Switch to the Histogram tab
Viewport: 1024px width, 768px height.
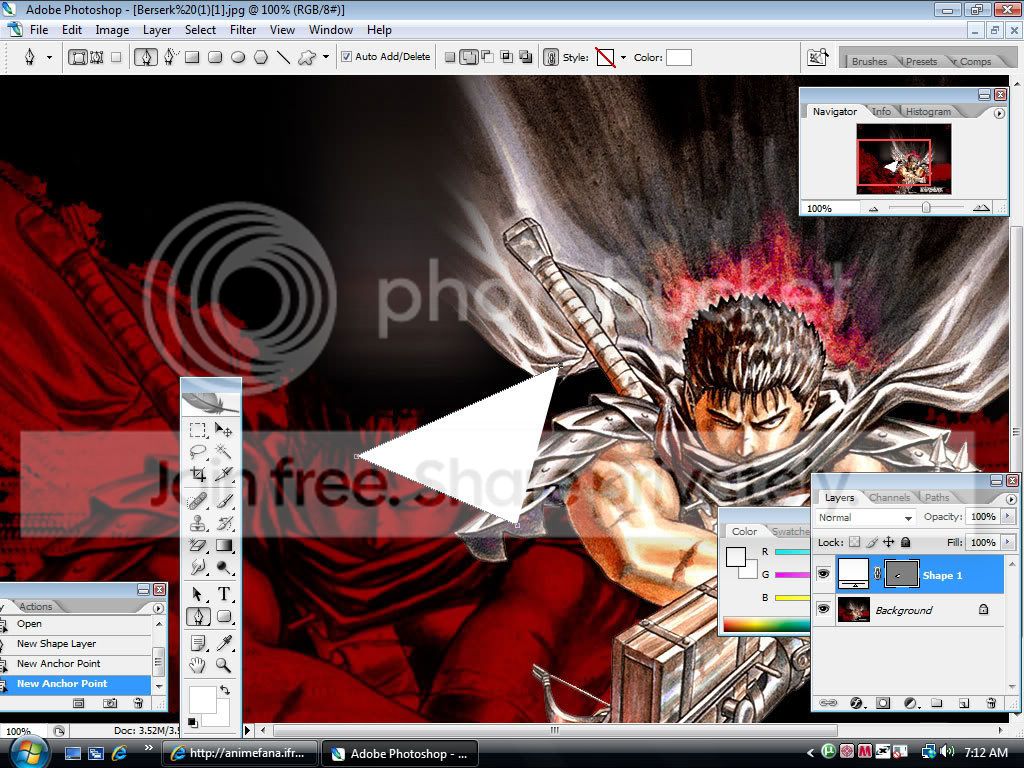(928, 112)
